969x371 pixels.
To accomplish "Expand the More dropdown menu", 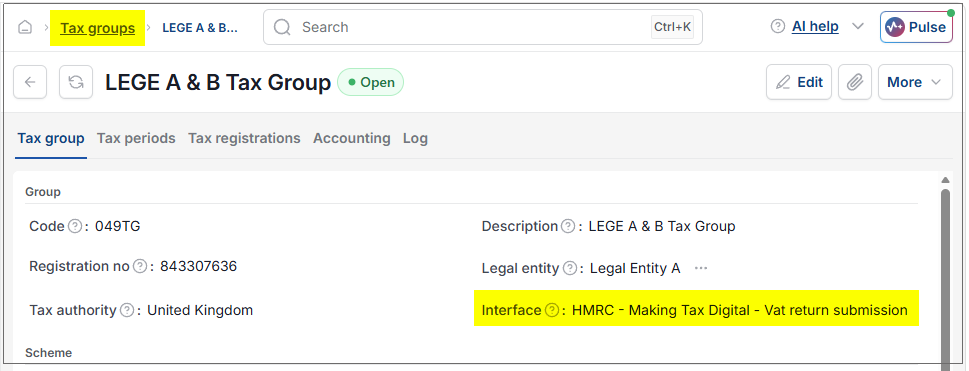I will click(x=915, y=82).
